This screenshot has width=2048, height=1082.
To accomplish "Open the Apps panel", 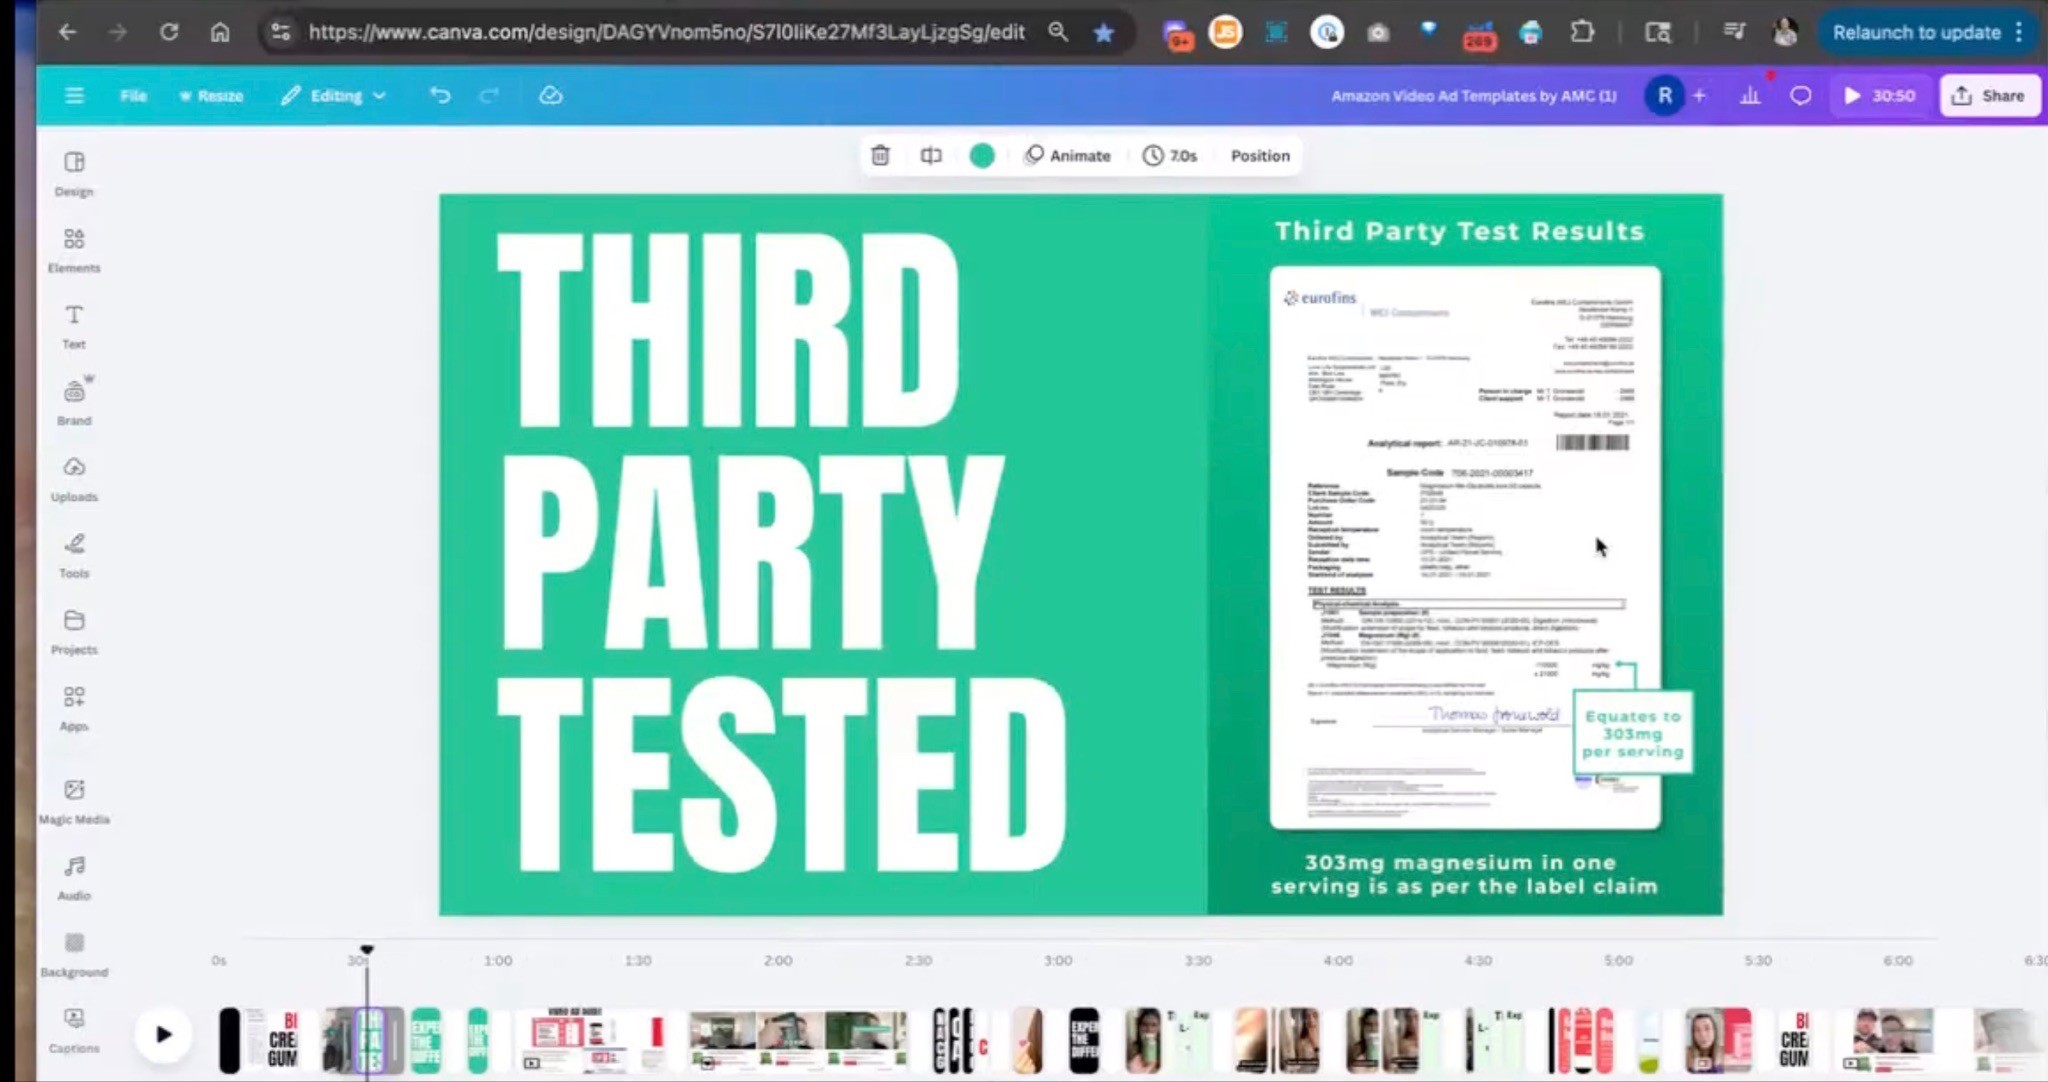I will point(74,709).
